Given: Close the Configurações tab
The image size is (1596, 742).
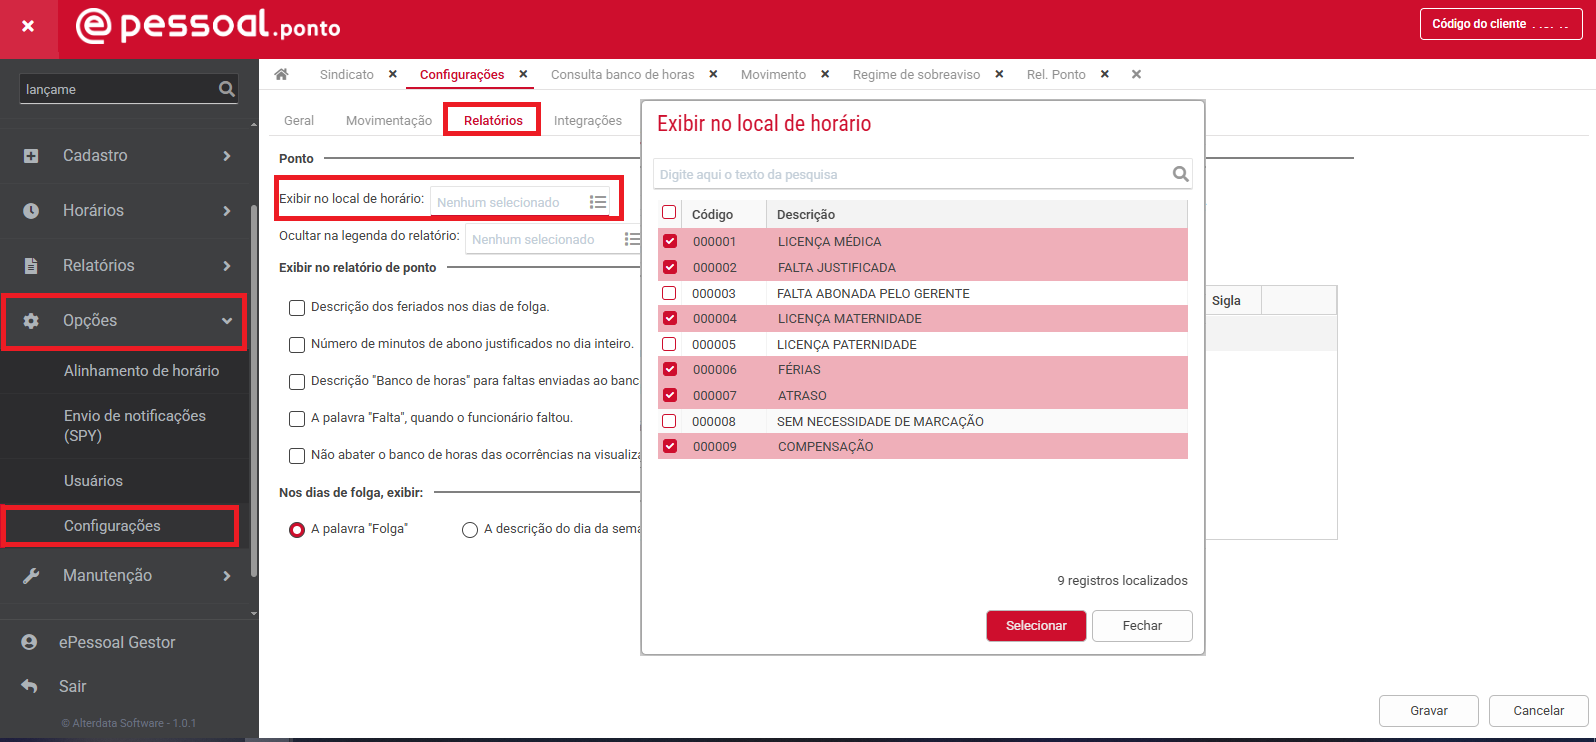Looking at the screenshot, I should tap(523, 74).
